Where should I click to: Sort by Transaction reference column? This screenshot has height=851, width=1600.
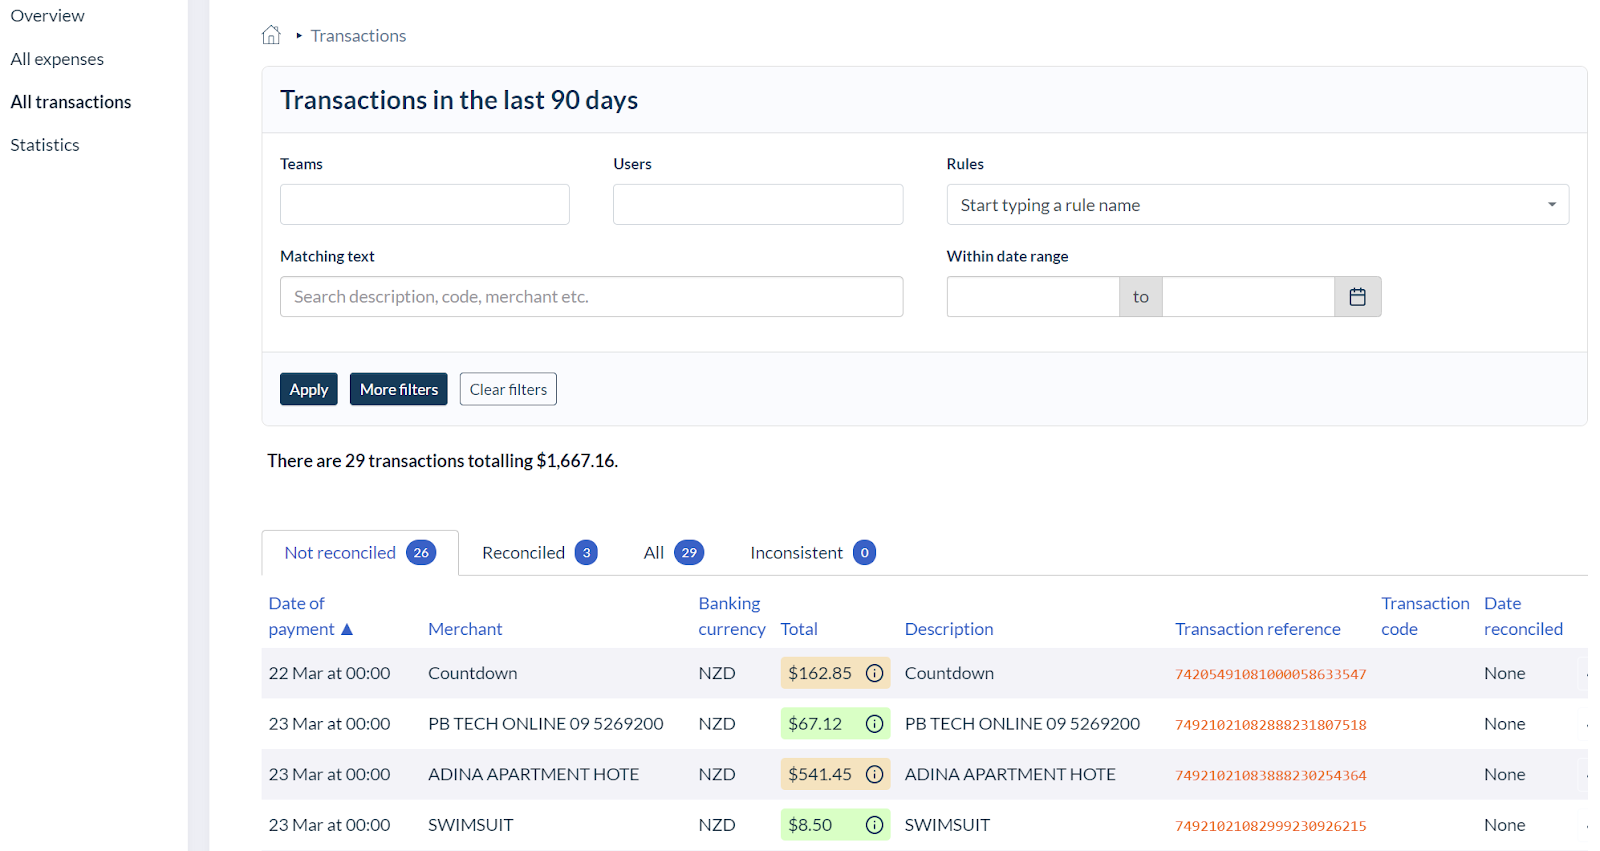[1258, 629]
